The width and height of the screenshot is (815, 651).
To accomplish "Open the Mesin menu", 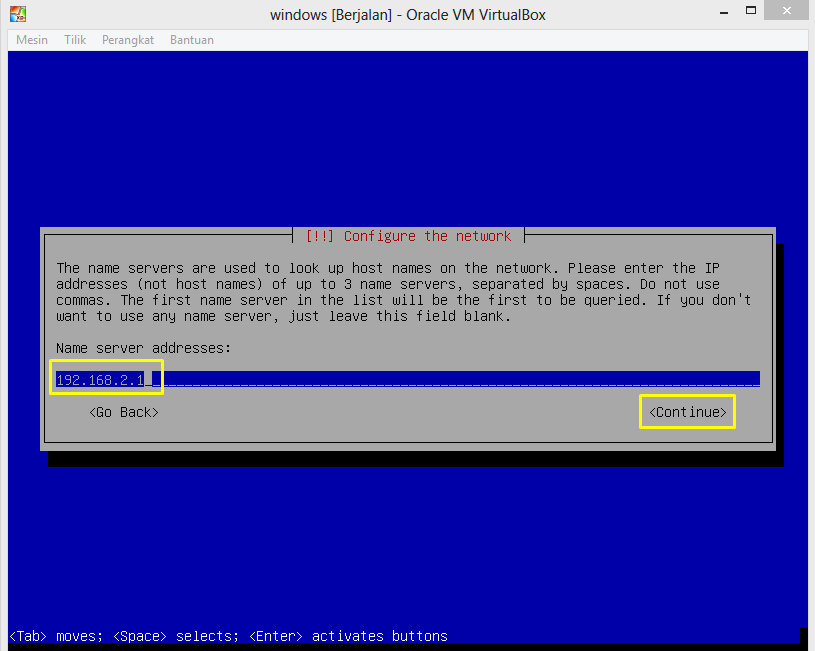I will [x=31, y=40].
